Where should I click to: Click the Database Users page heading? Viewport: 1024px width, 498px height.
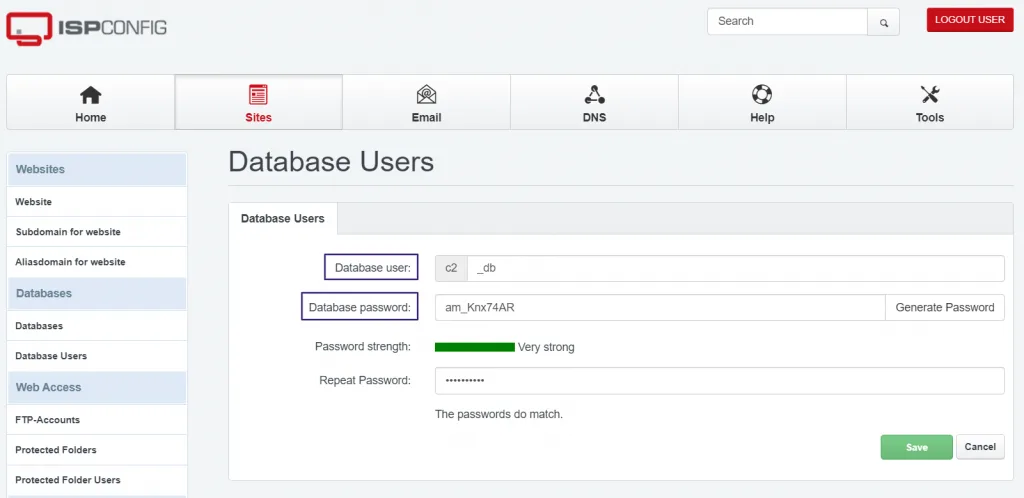coord(331,162)
